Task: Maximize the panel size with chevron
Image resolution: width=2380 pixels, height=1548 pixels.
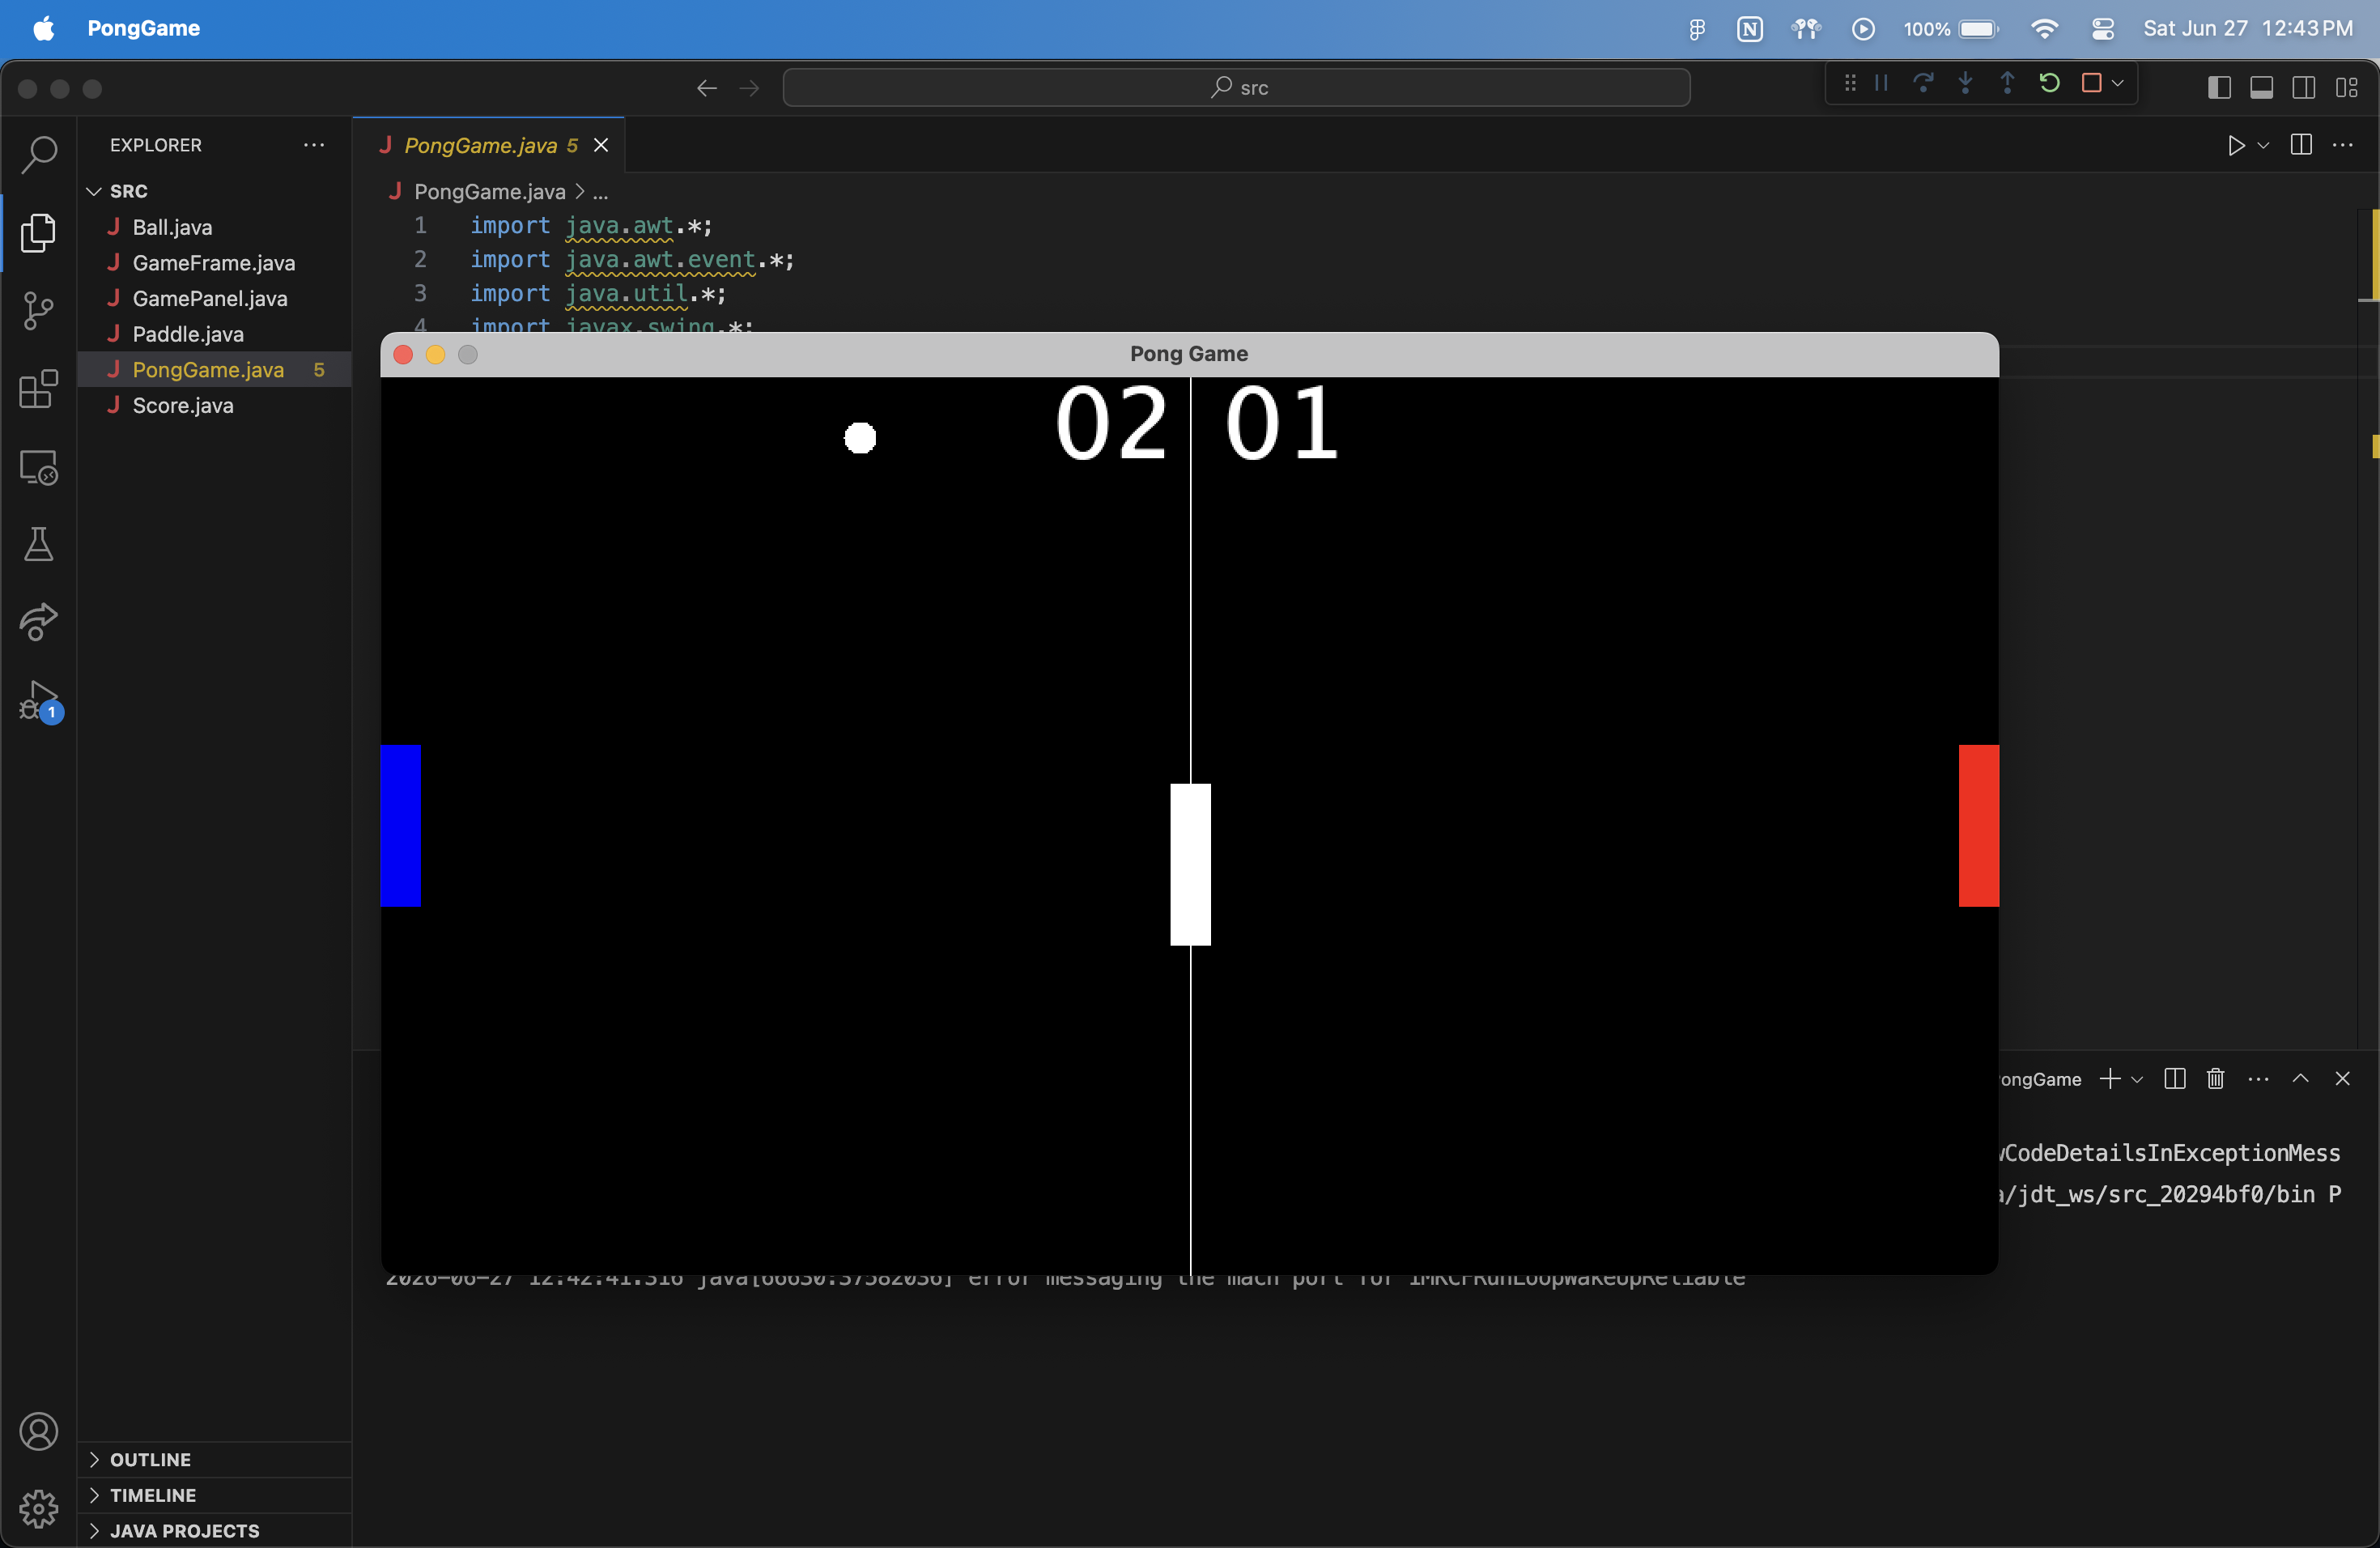Action: pyautogui.click(x=2300, y=1079)
